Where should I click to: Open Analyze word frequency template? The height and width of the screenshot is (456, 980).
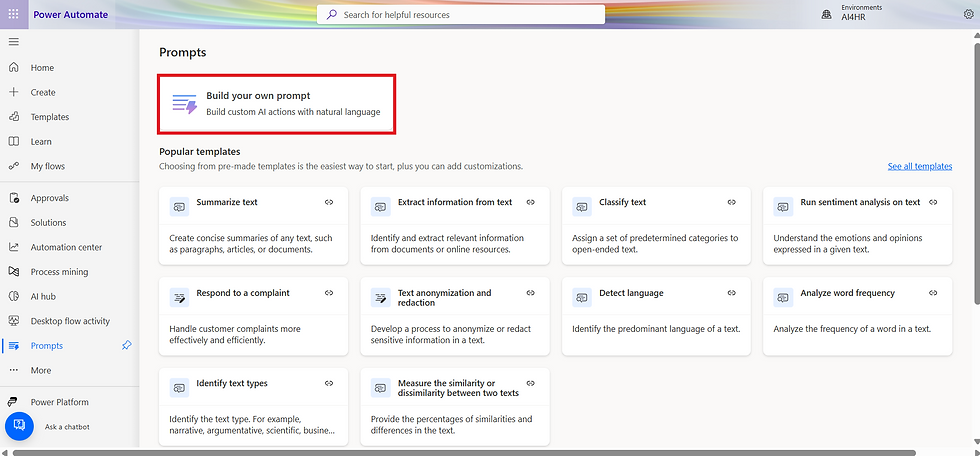point(858,316)
